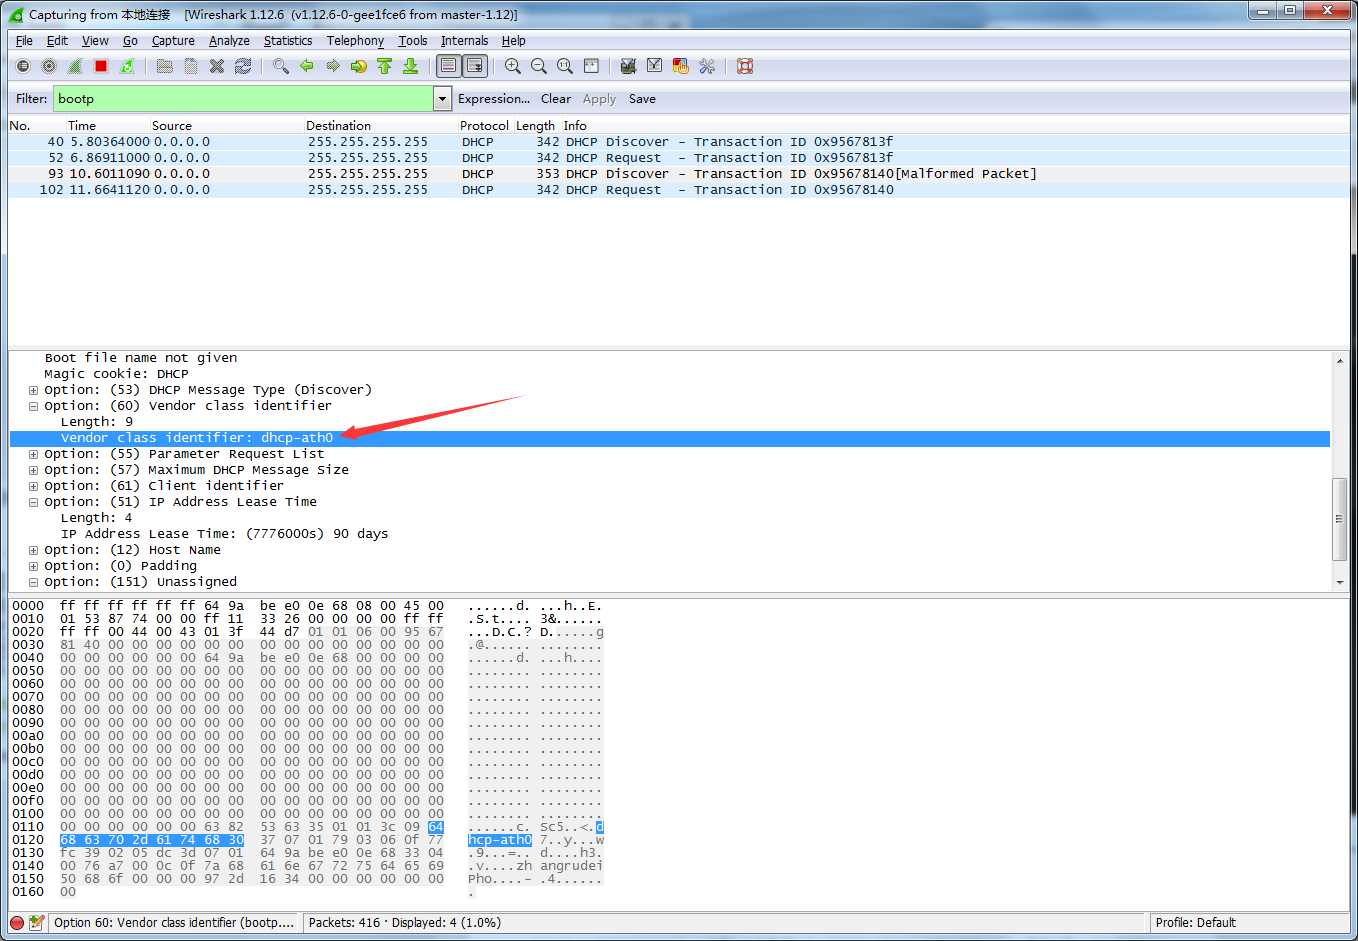Click the Expression... filter button

tap(494, 99)
